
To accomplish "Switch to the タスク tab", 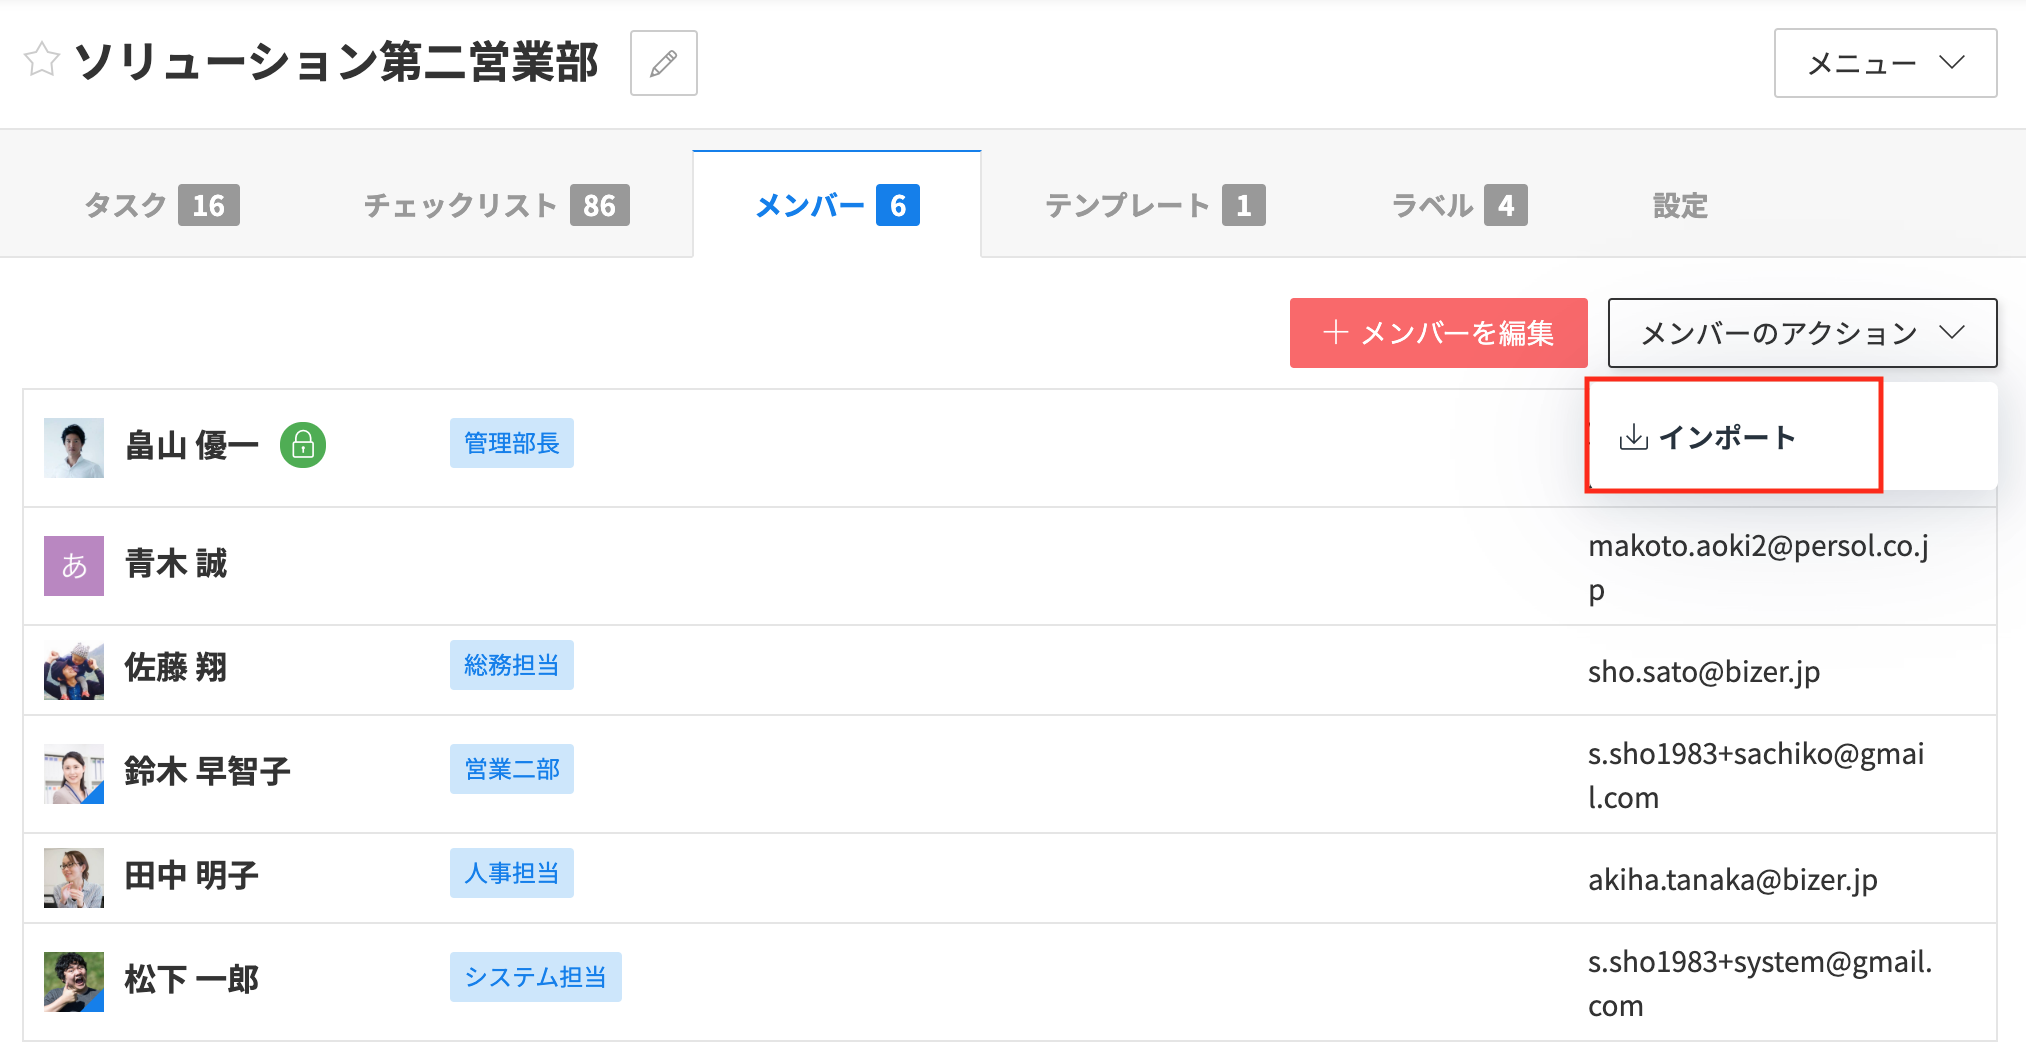I will click(161, 205).
